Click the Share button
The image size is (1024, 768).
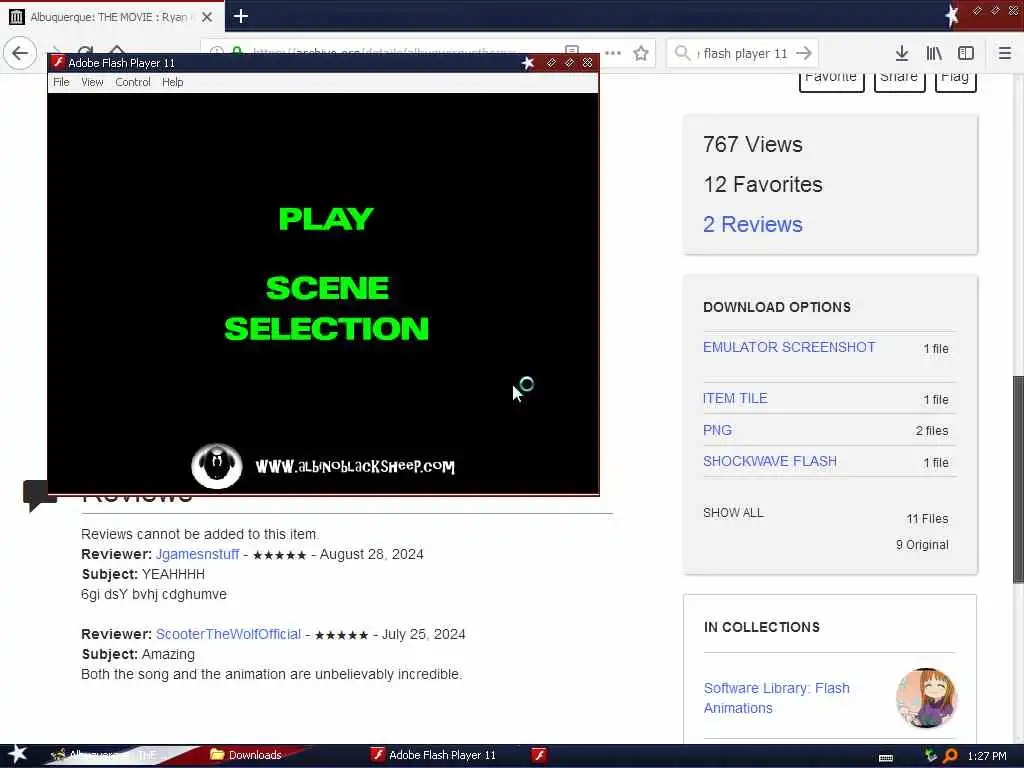[x=899, y=81]
